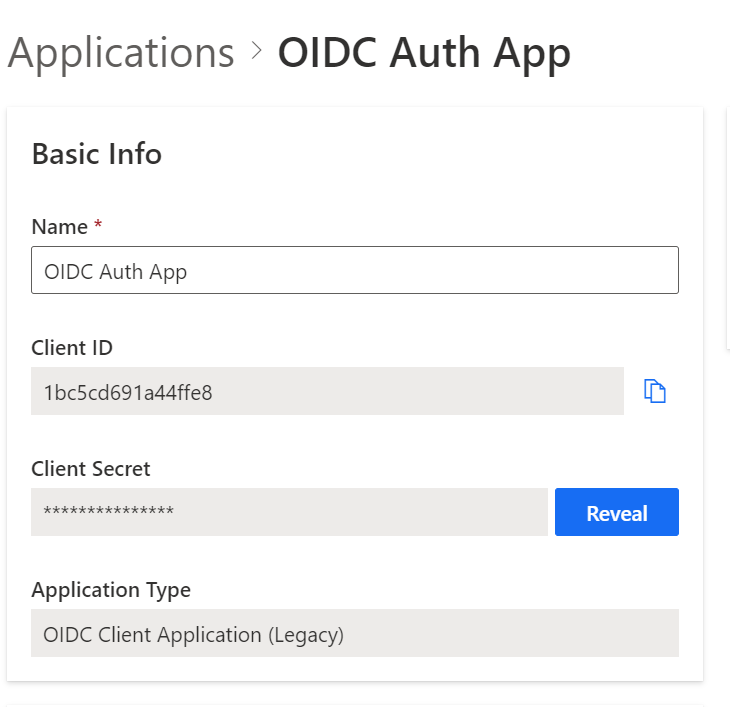The width and height of the screenshot is (730, 707).
Task: Click the masked Client Secret field
Action: pos(288,512)
